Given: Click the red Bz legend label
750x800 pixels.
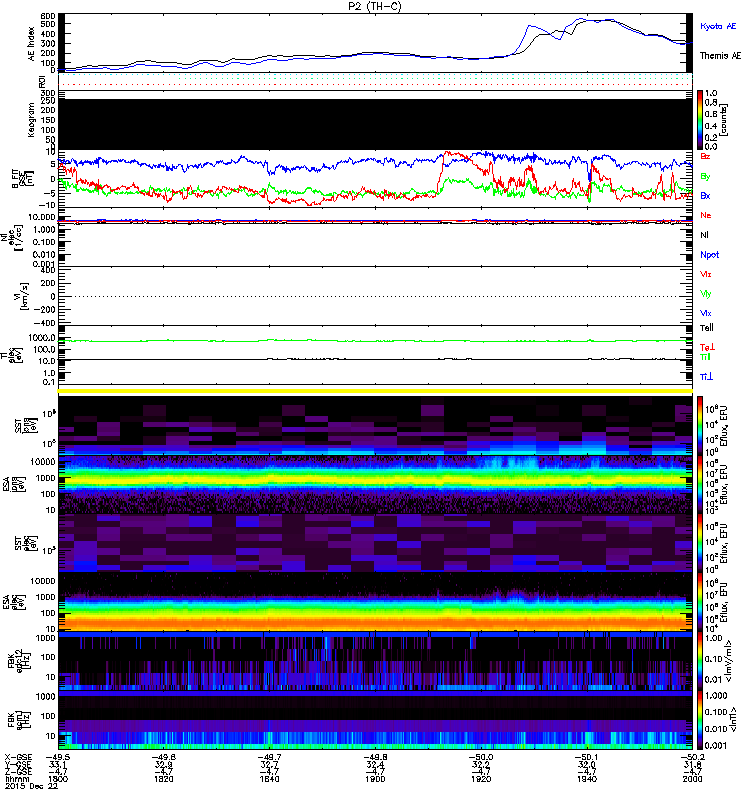Looking at the screenshot, I should [x=705, y=156].
